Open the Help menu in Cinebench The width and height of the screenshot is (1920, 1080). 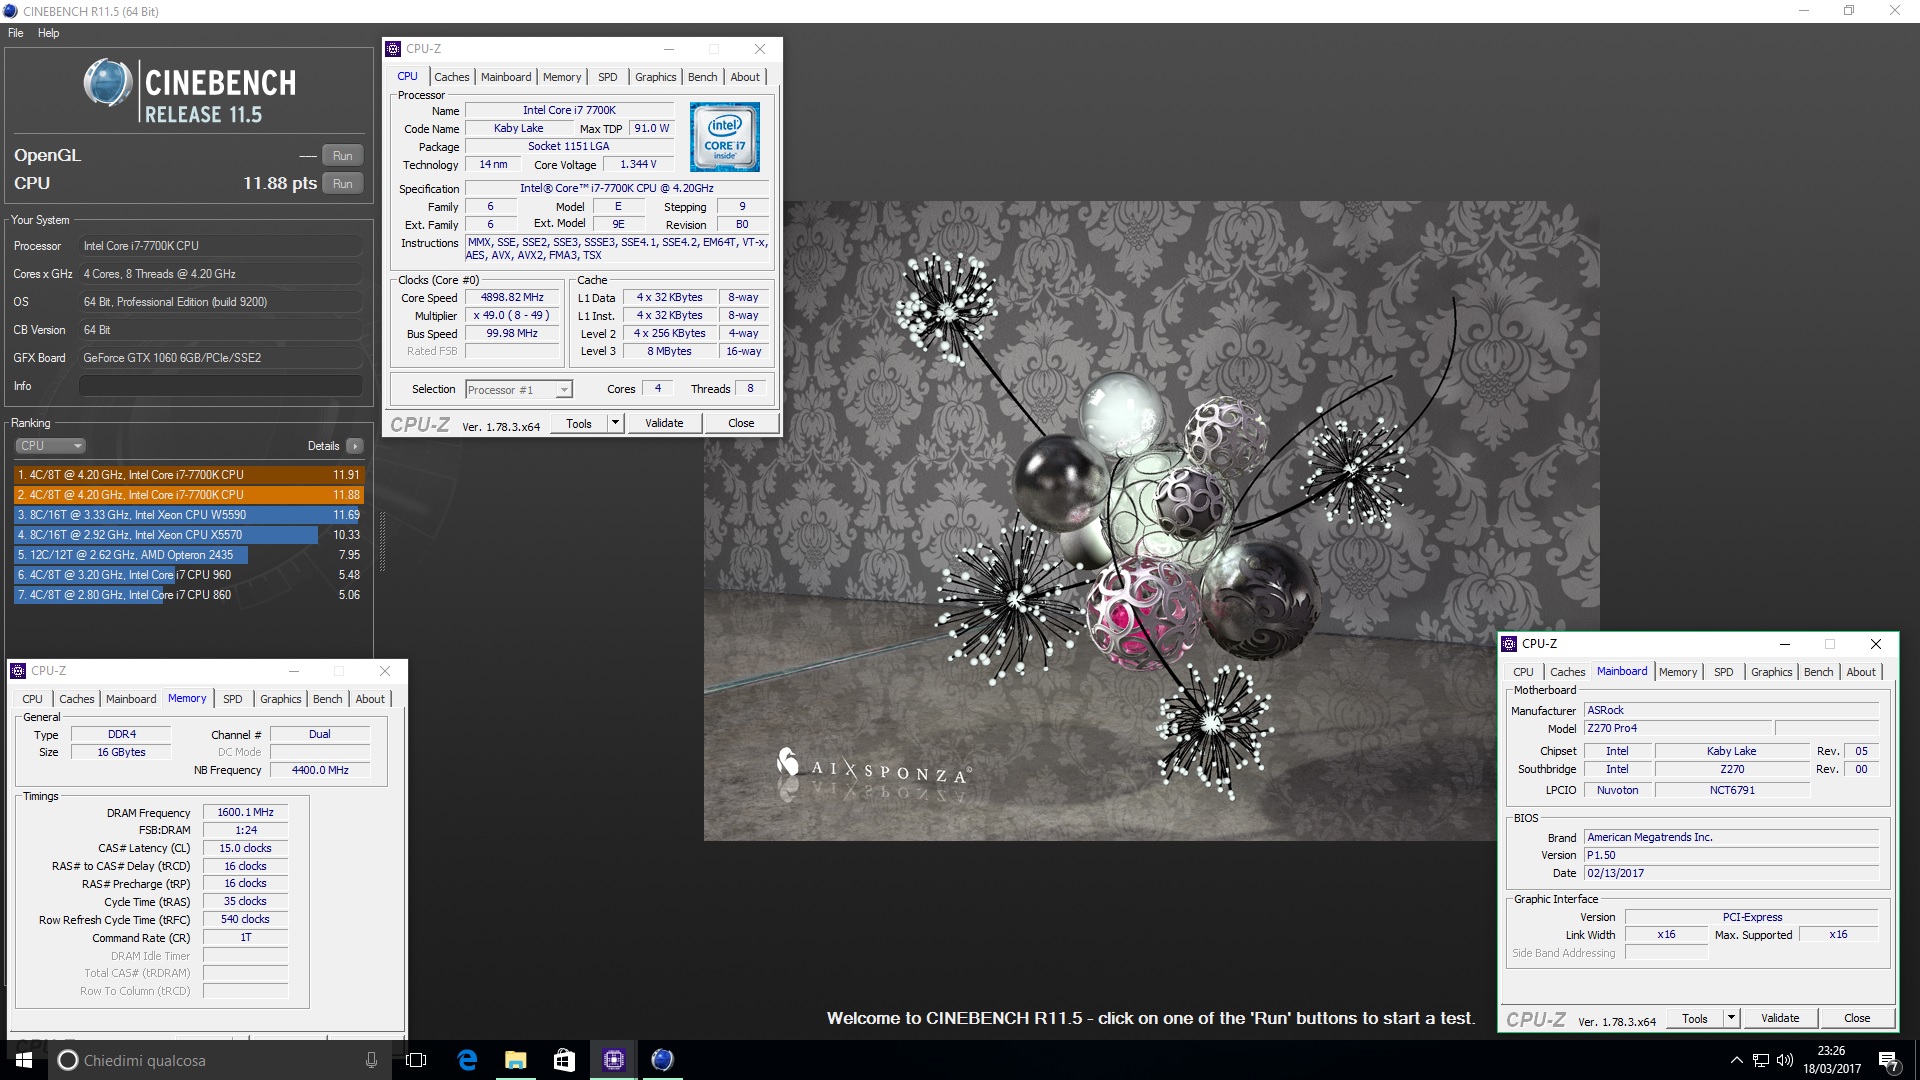tap(48, 33)
